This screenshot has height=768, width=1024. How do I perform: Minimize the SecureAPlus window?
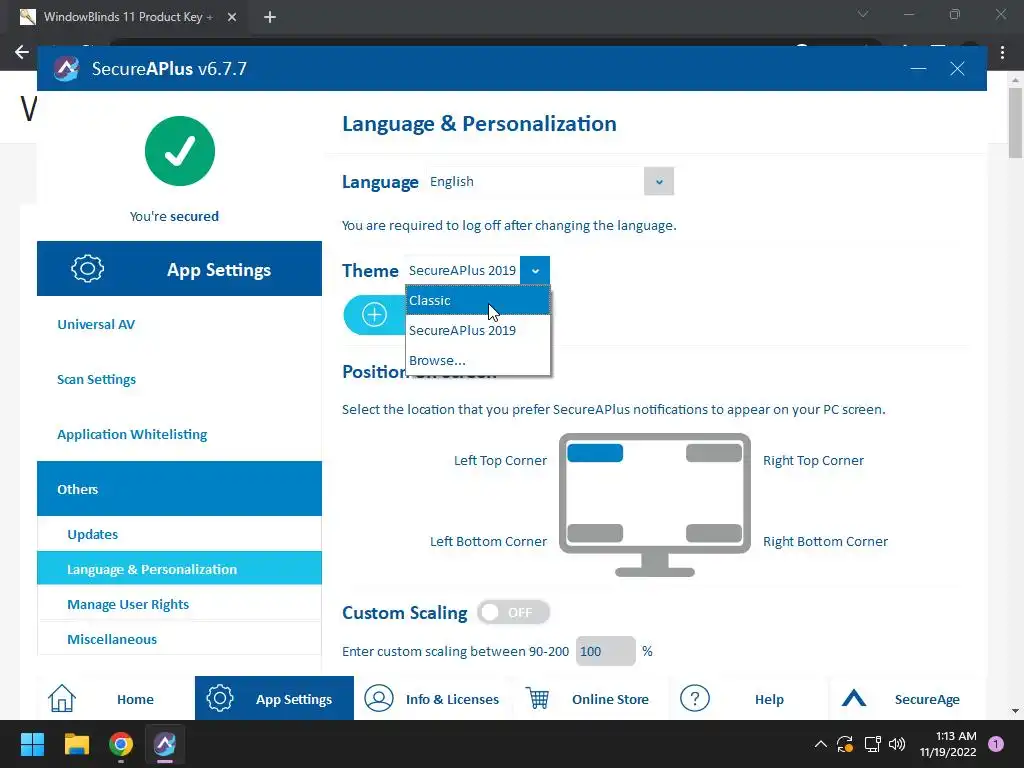[x=918, y=69]
